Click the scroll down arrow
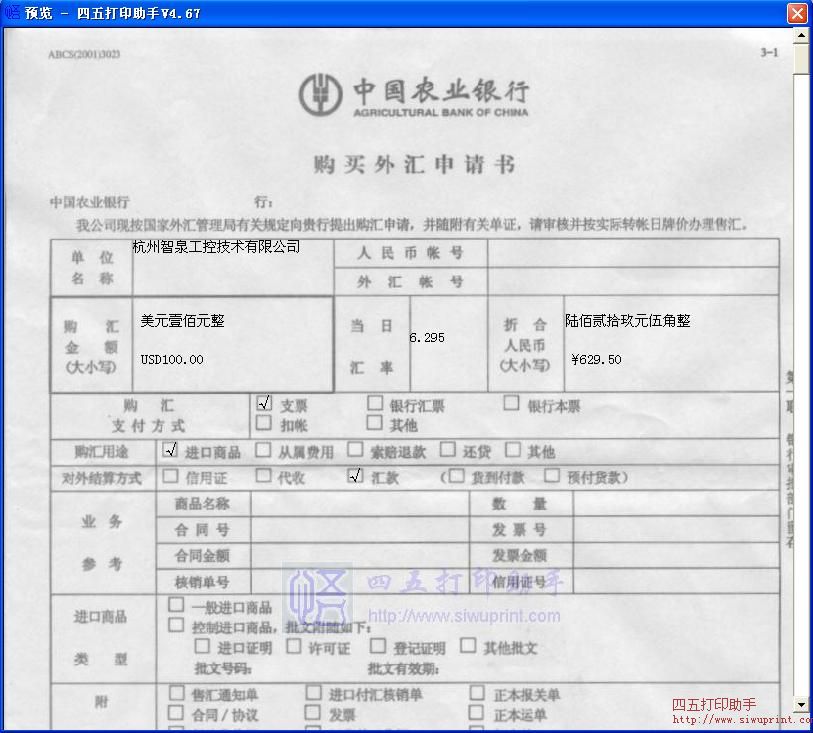This screenshot has height=733, width=813. 800,703
